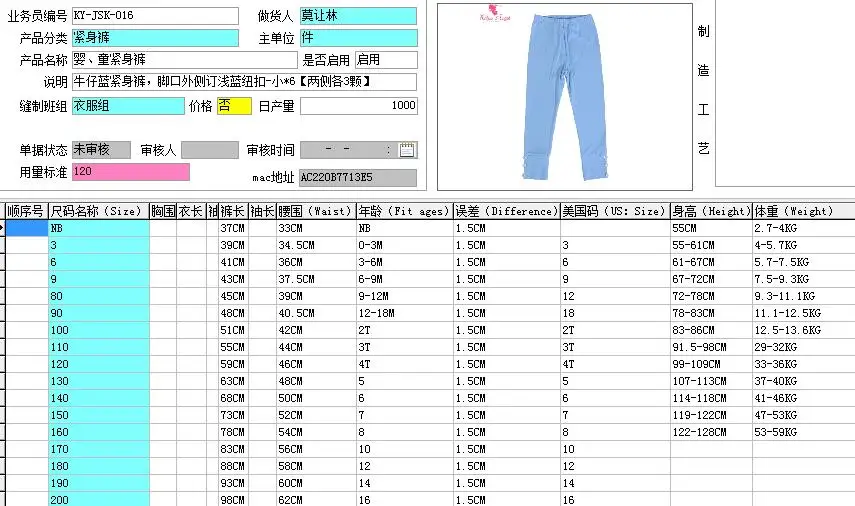Edit the 产品名称 field 婴、童紧身裤

click(185, 59)
